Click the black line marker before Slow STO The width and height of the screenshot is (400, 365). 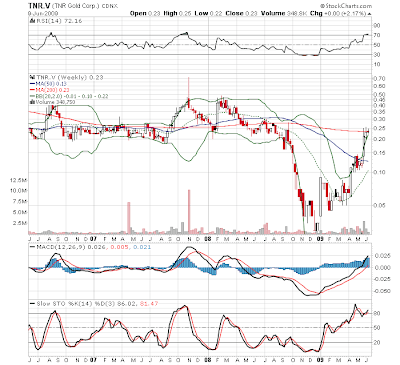coord(32,304)
